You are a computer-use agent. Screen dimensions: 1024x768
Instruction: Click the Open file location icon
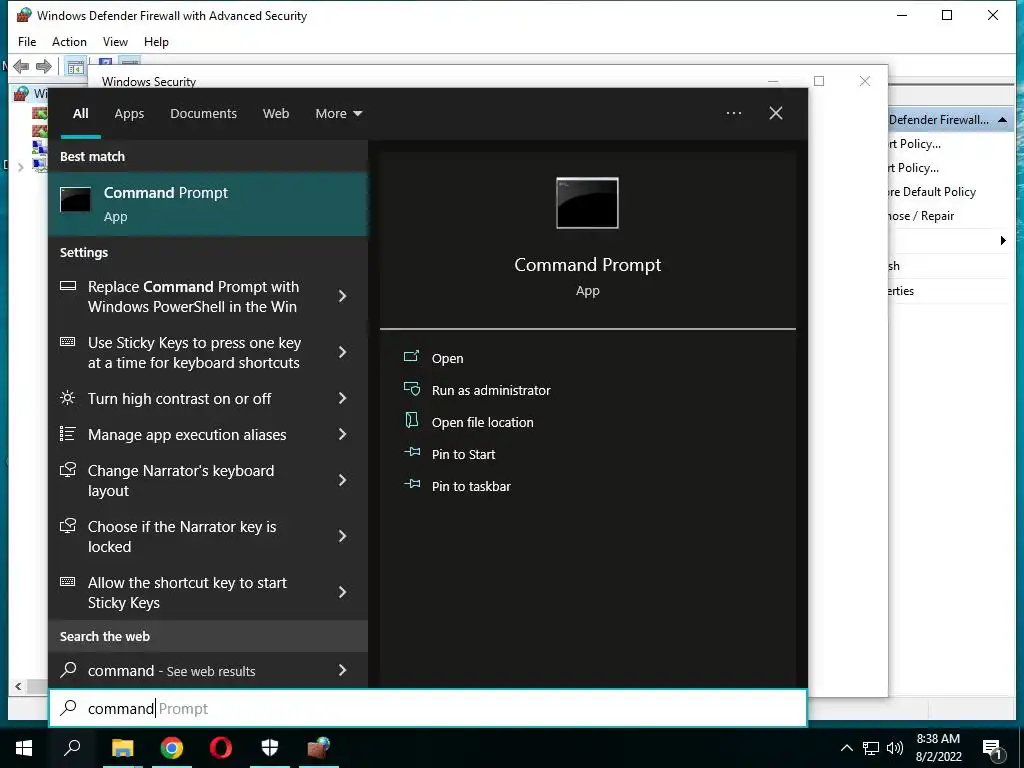click(411, 420)
